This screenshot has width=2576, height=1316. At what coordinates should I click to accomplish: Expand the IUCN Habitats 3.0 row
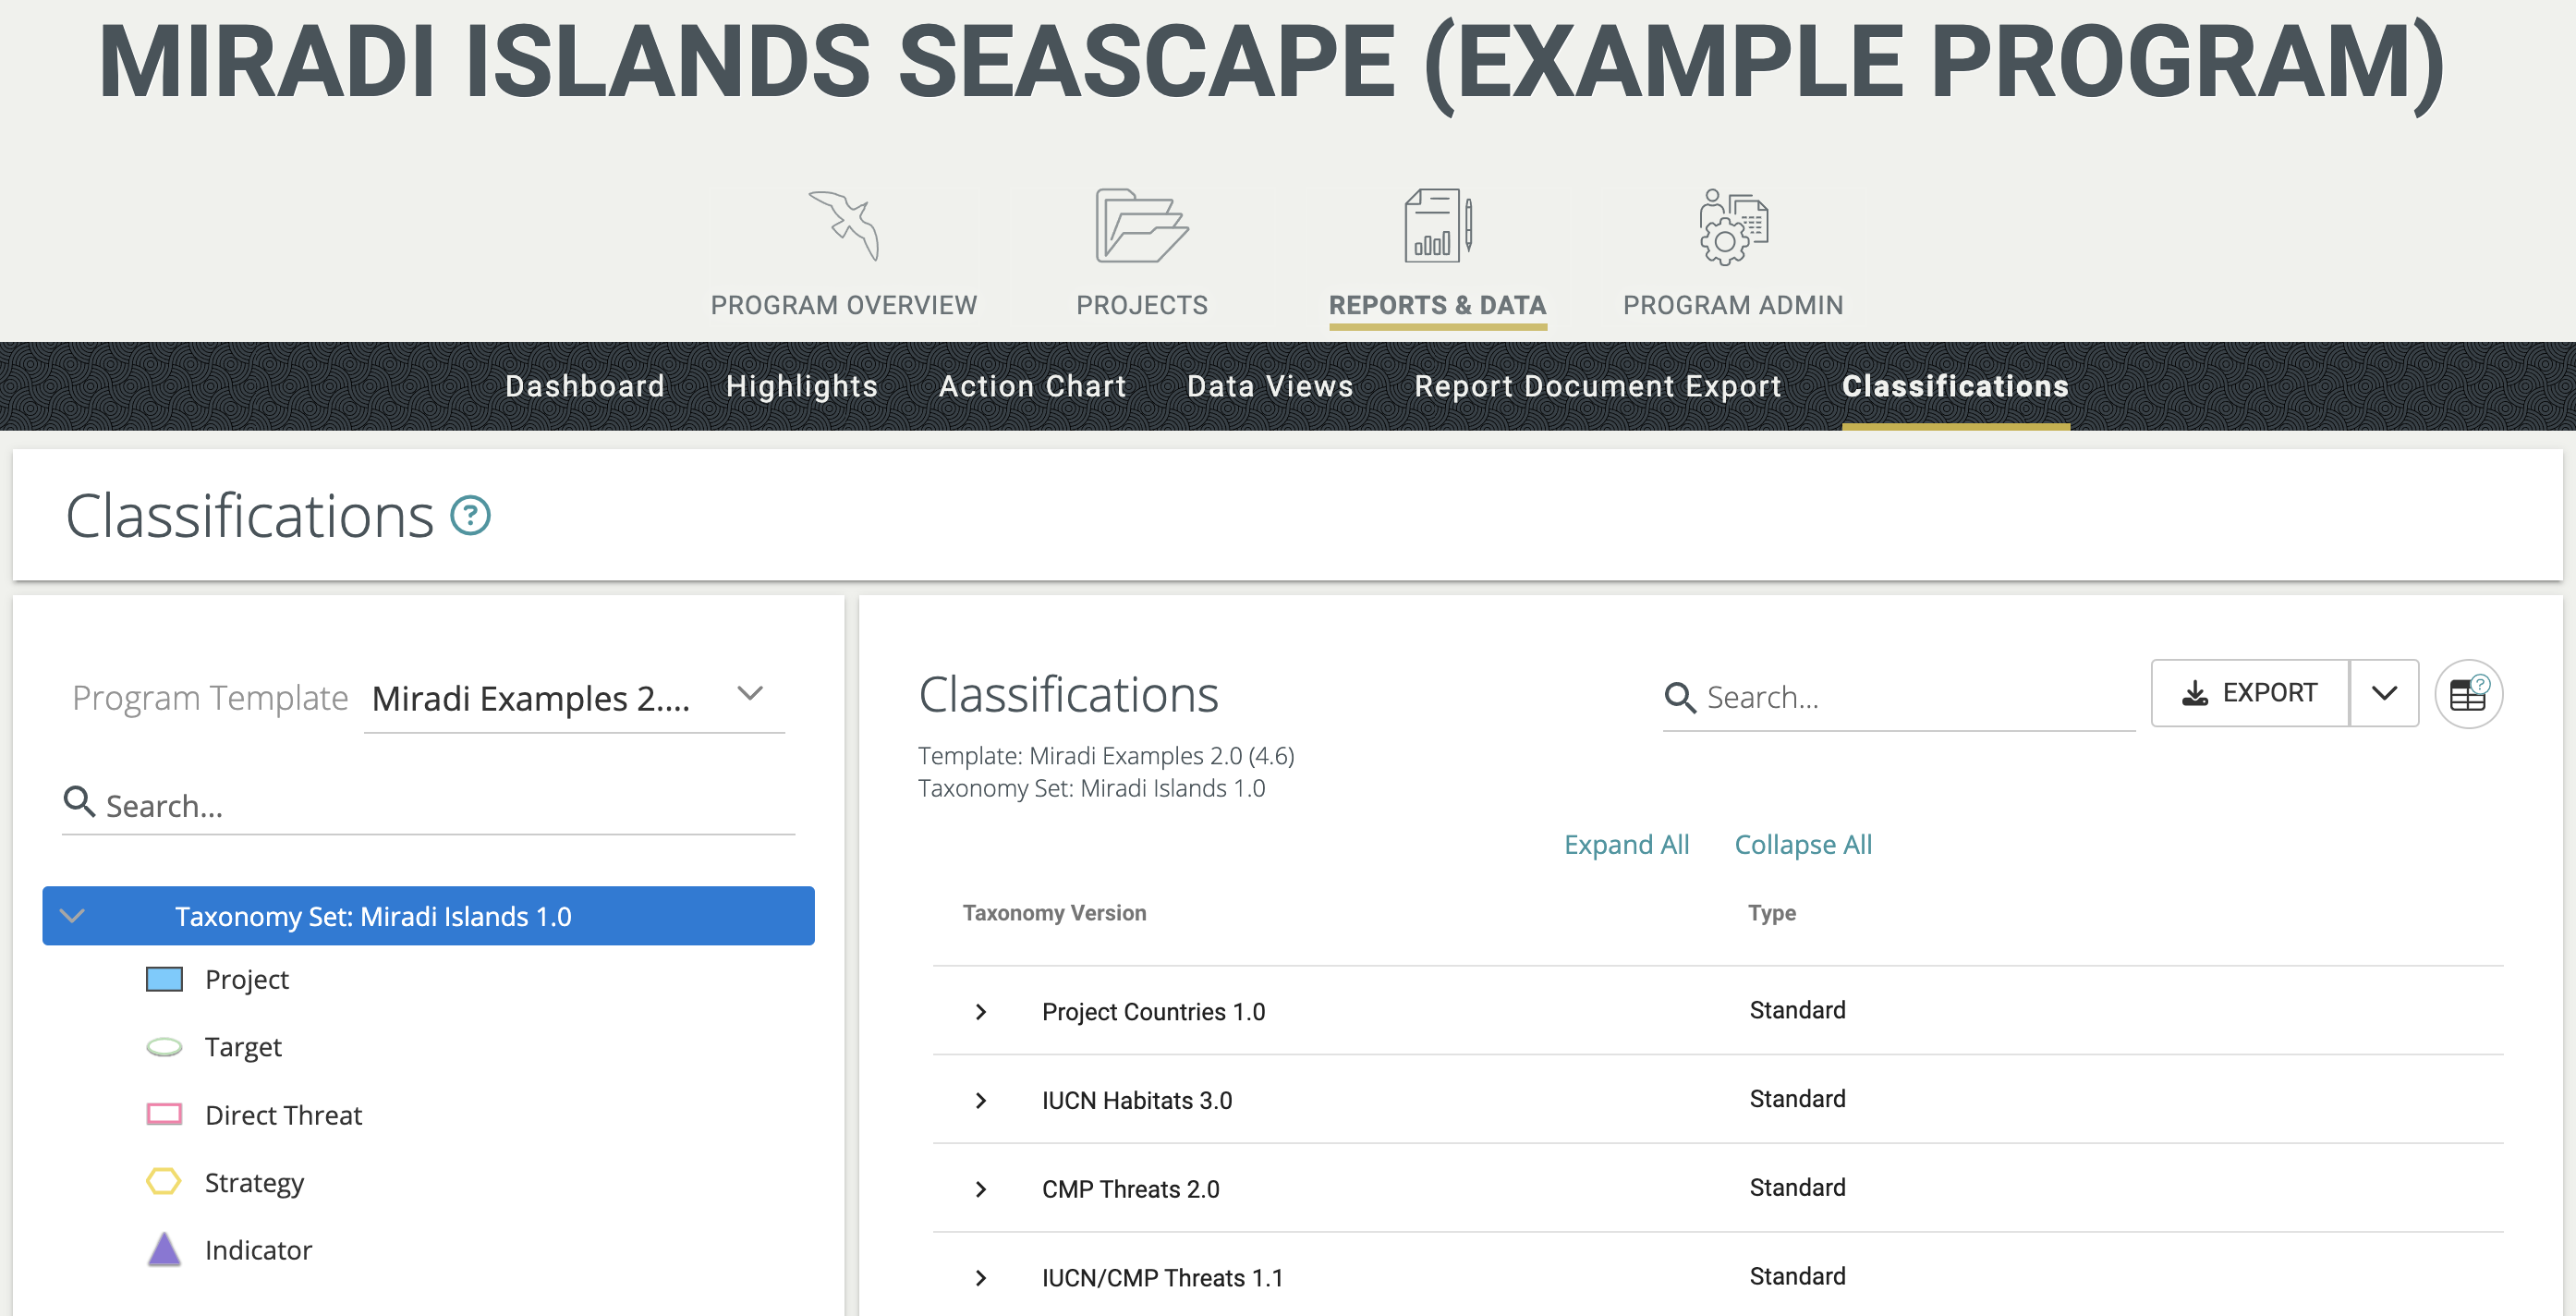click(x=981, y=1101)
